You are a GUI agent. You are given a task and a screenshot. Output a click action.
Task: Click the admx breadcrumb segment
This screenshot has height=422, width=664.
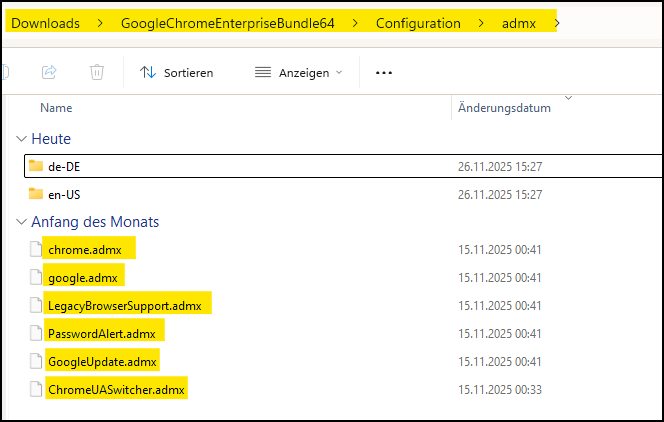(x=519, y=23)
